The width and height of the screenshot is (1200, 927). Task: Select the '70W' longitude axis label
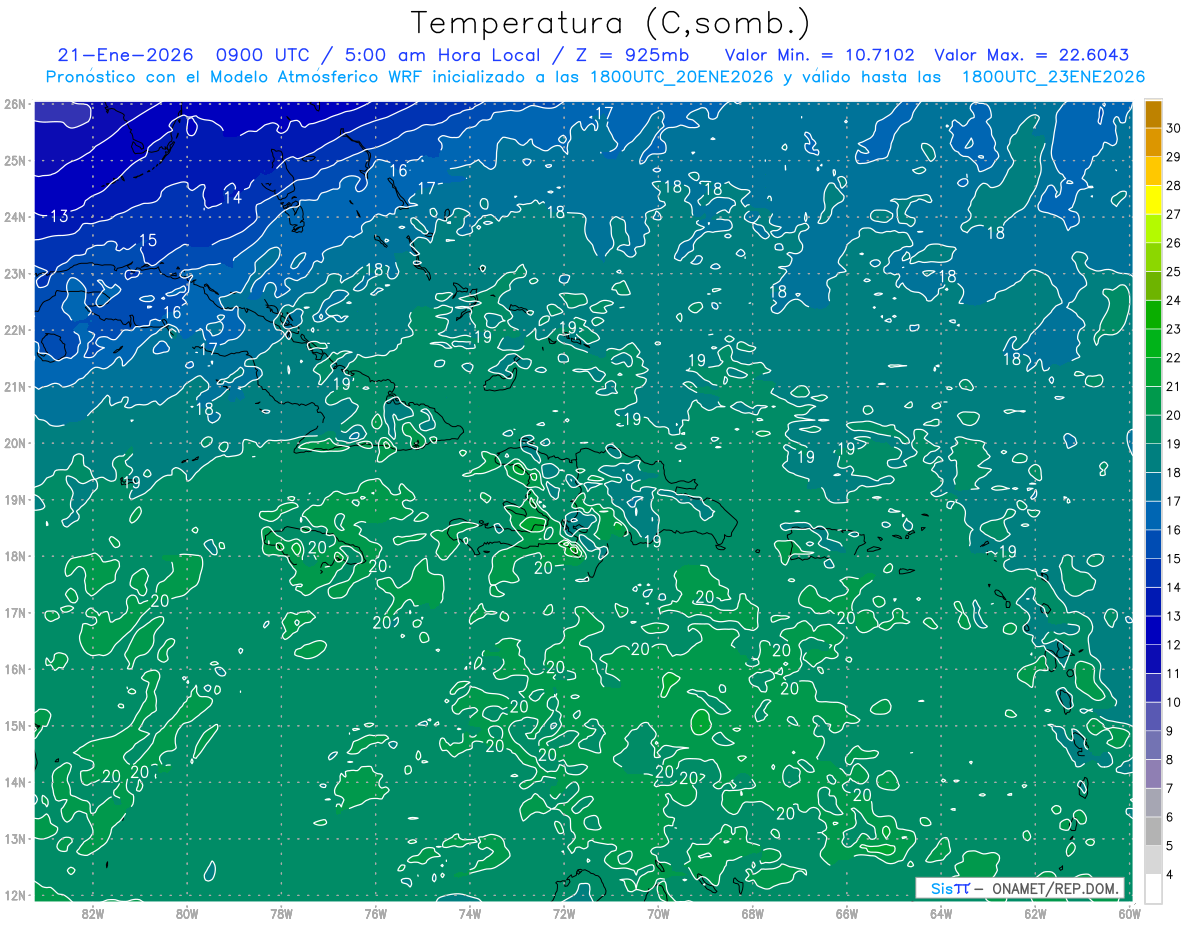pyautogui.click(x=658, y=913)
